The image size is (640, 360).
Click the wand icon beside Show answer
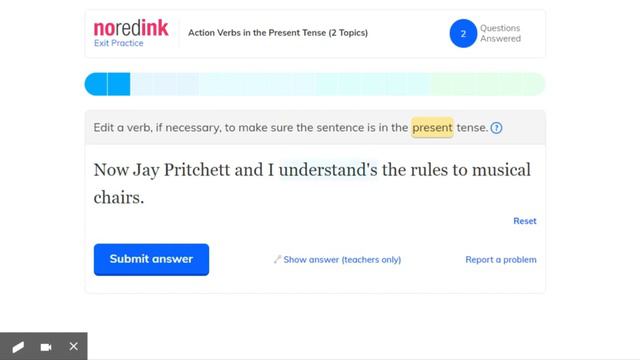click(277, 259)
